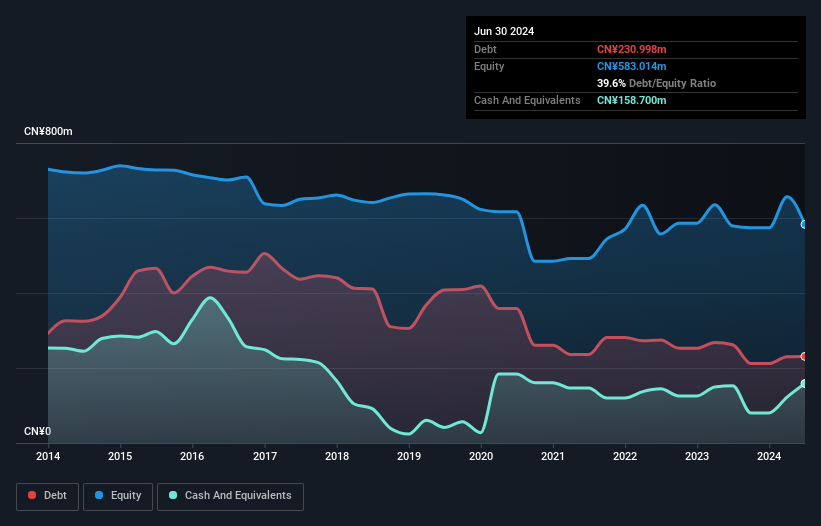Select the teal Cash endpoint marker on the chart

click(x=804, y=384)
